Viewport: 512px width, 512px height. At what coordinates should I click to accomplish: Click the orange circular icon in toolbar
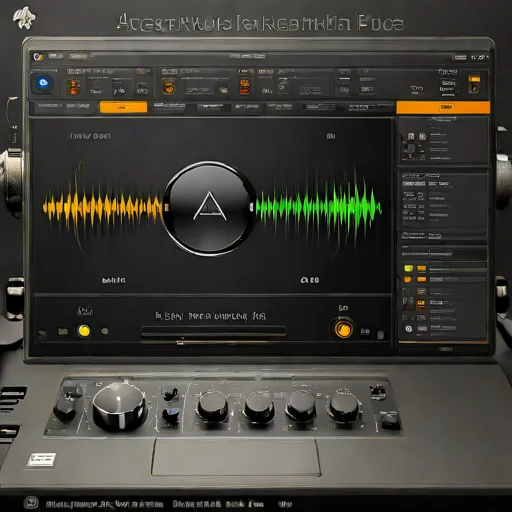tap(169, 87)
